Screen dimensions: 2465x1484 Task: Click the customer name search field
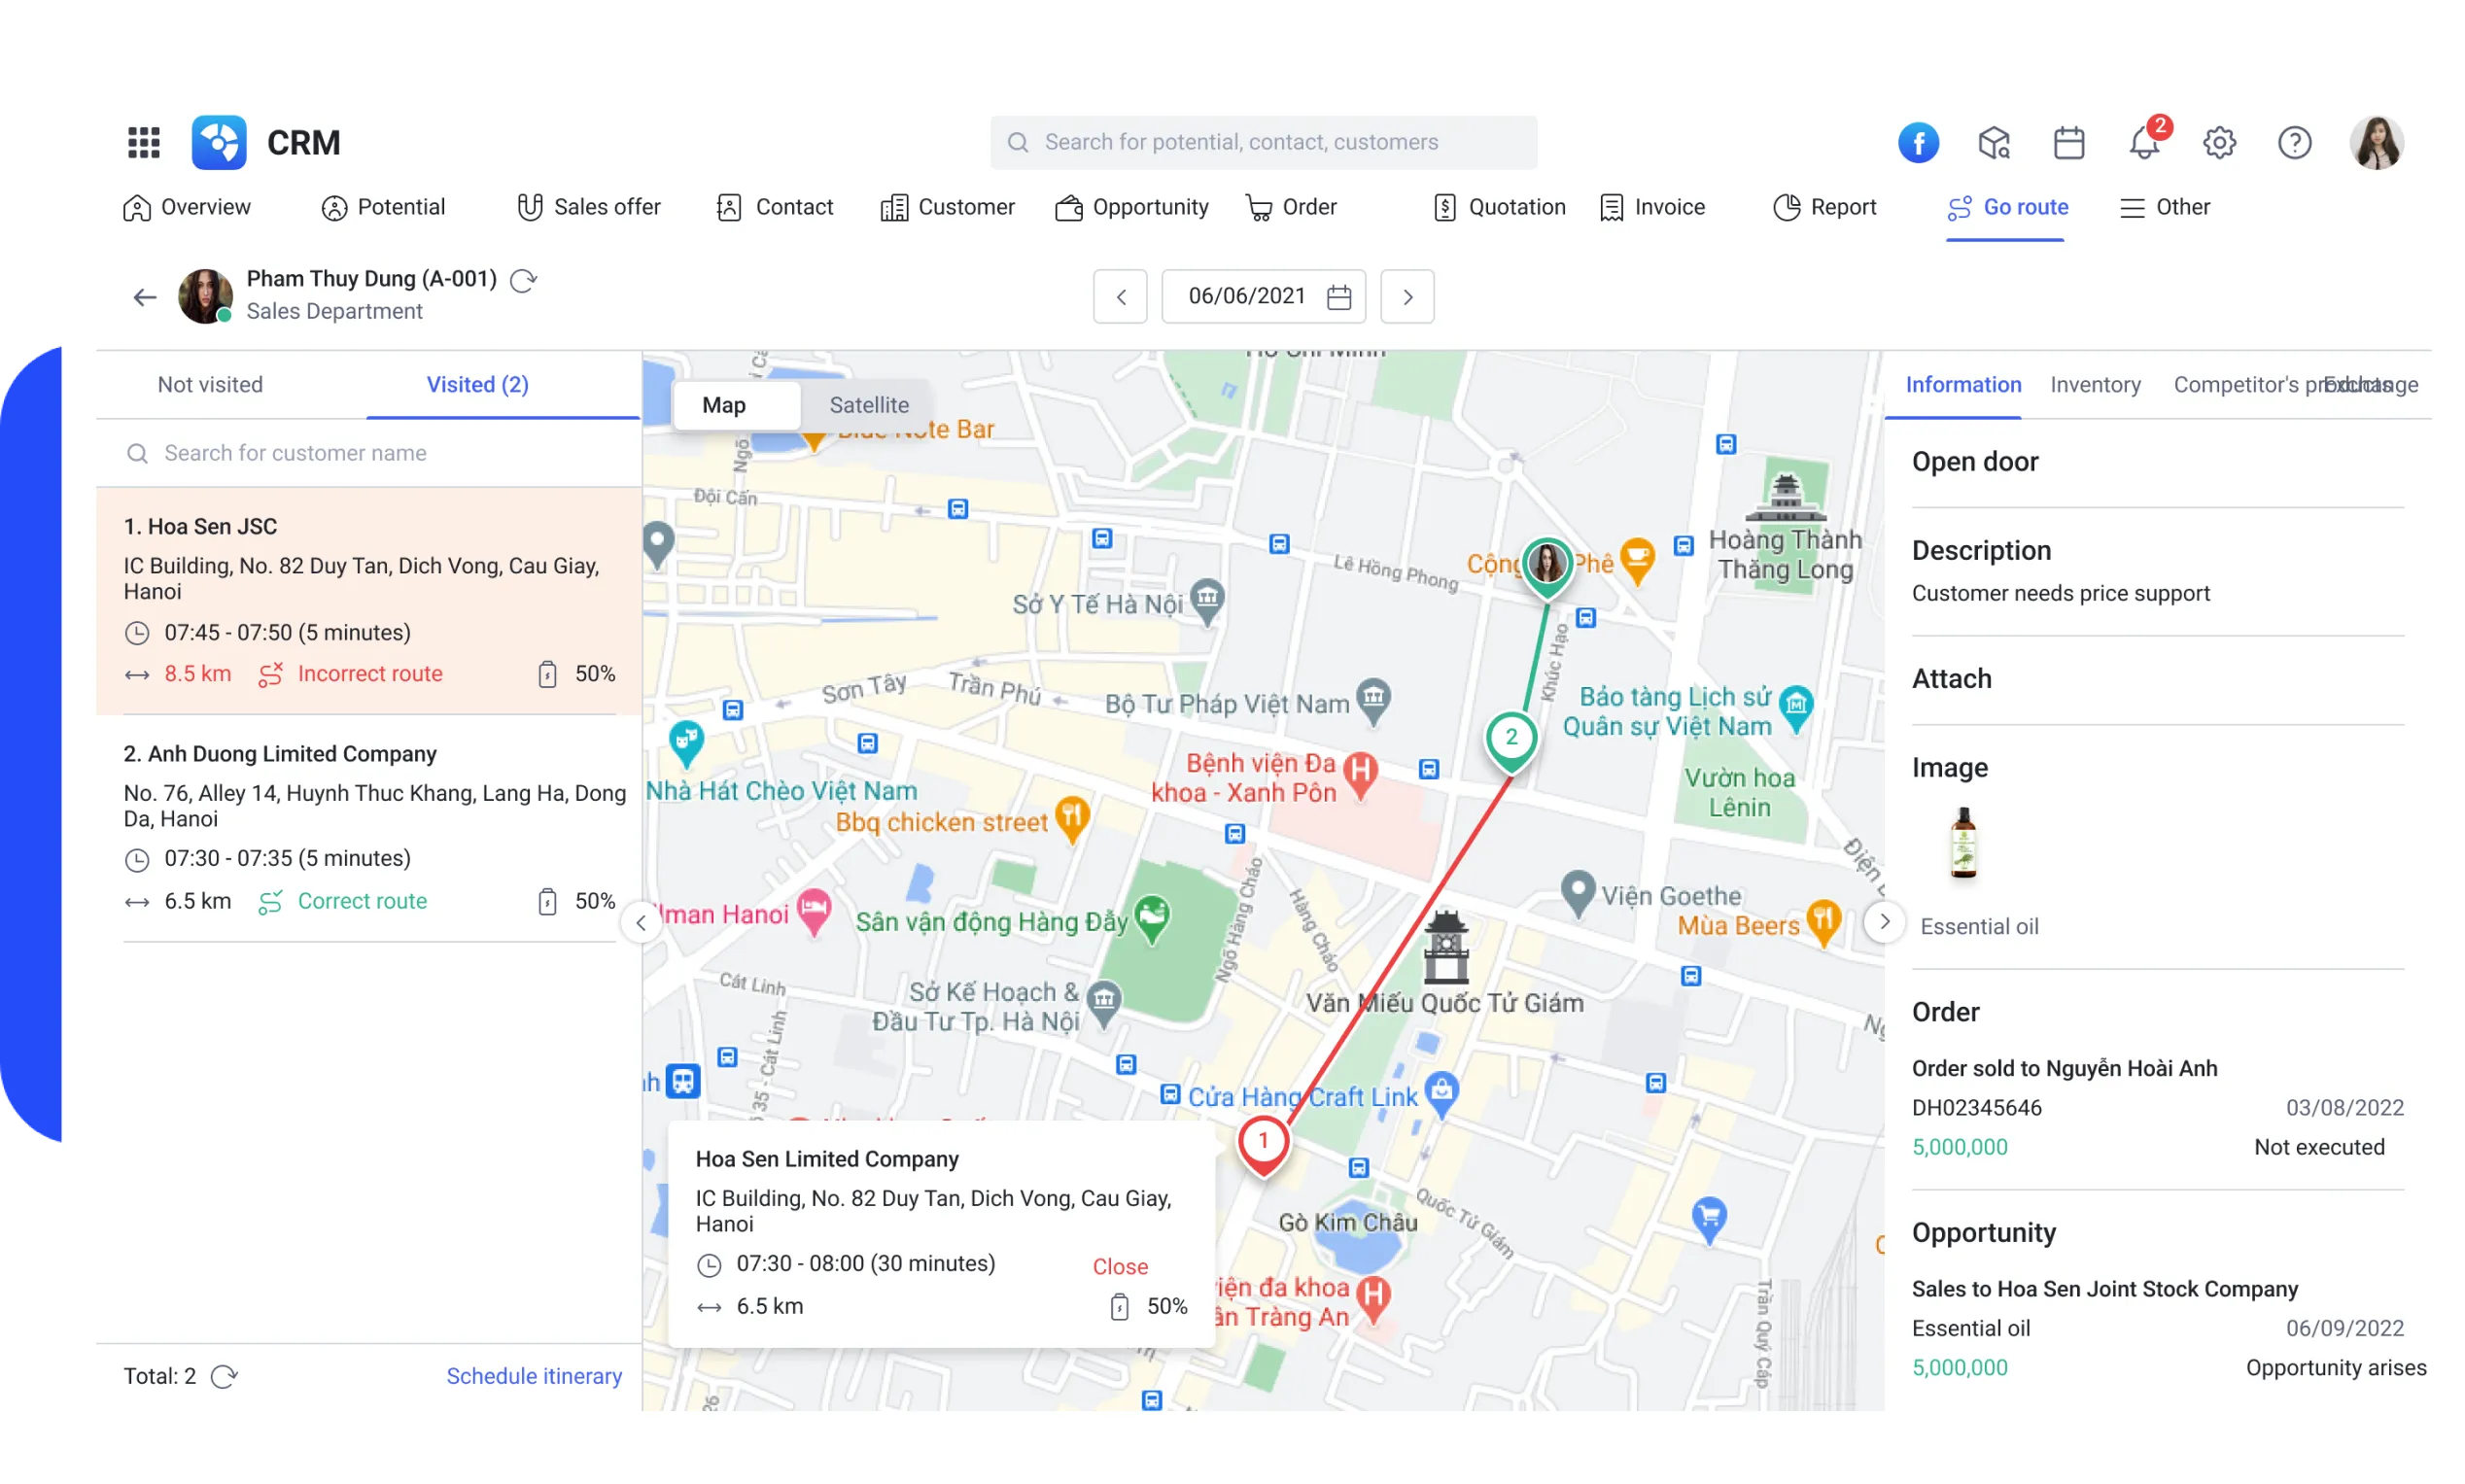[296, 453]
